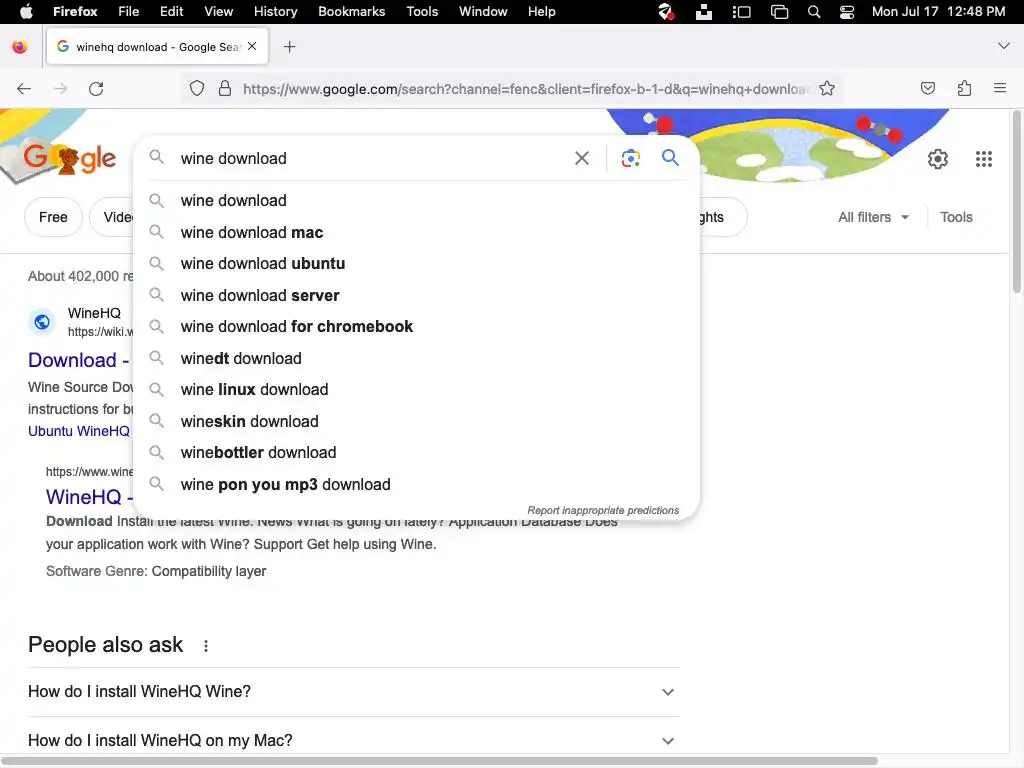The width and height of the screenshot is (1024, 768).
Task: Click the vertical page scrollbar
Action: tap(1016, 202)
